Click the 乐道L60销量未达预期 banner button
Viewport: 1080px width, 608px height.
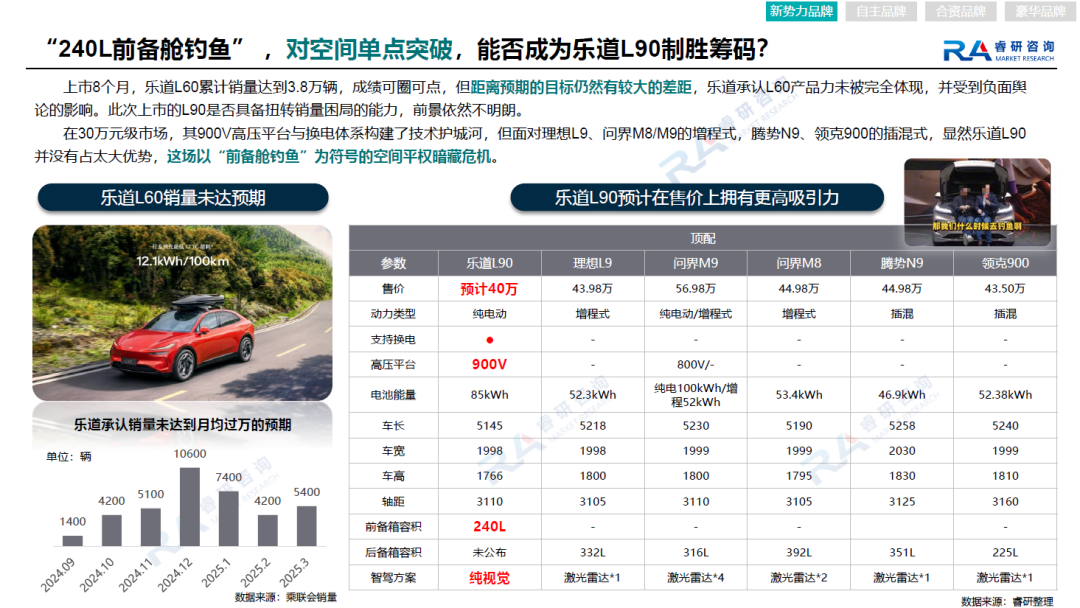click(183, 198)
